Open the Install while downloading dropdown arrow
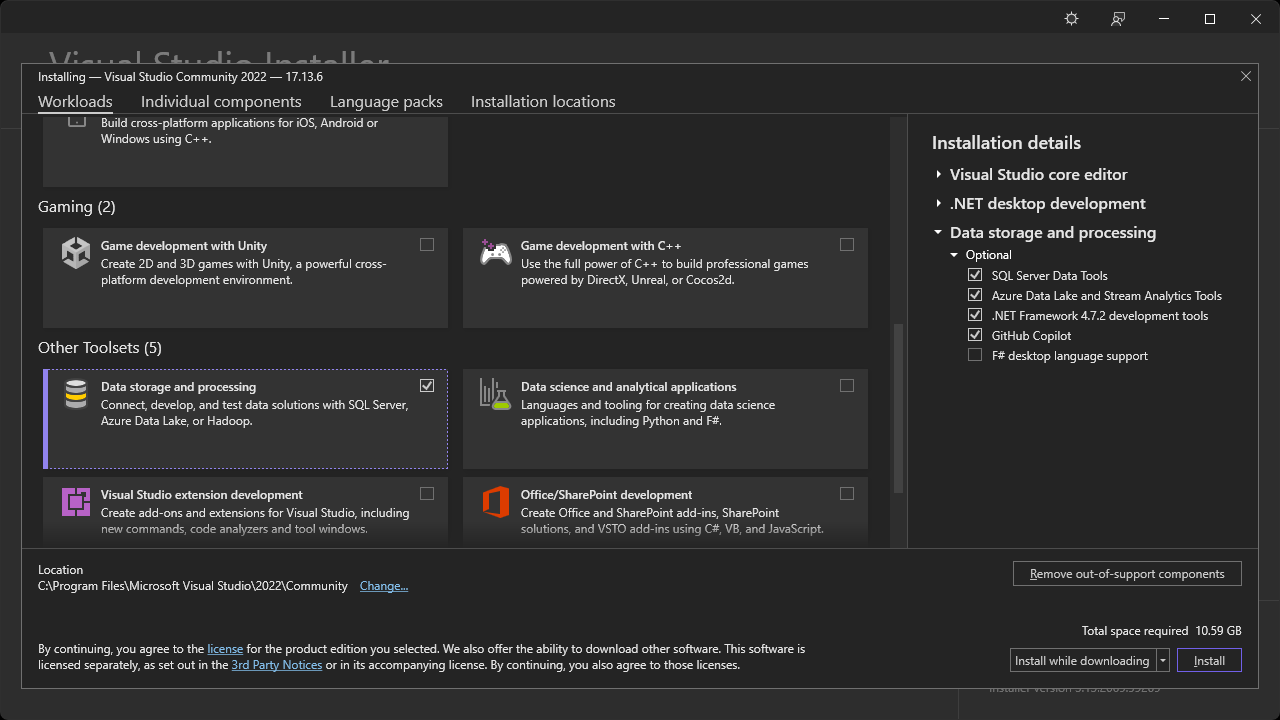Image resolution: width=1280 pixels, height=720 pixels. coord(1162,660)
